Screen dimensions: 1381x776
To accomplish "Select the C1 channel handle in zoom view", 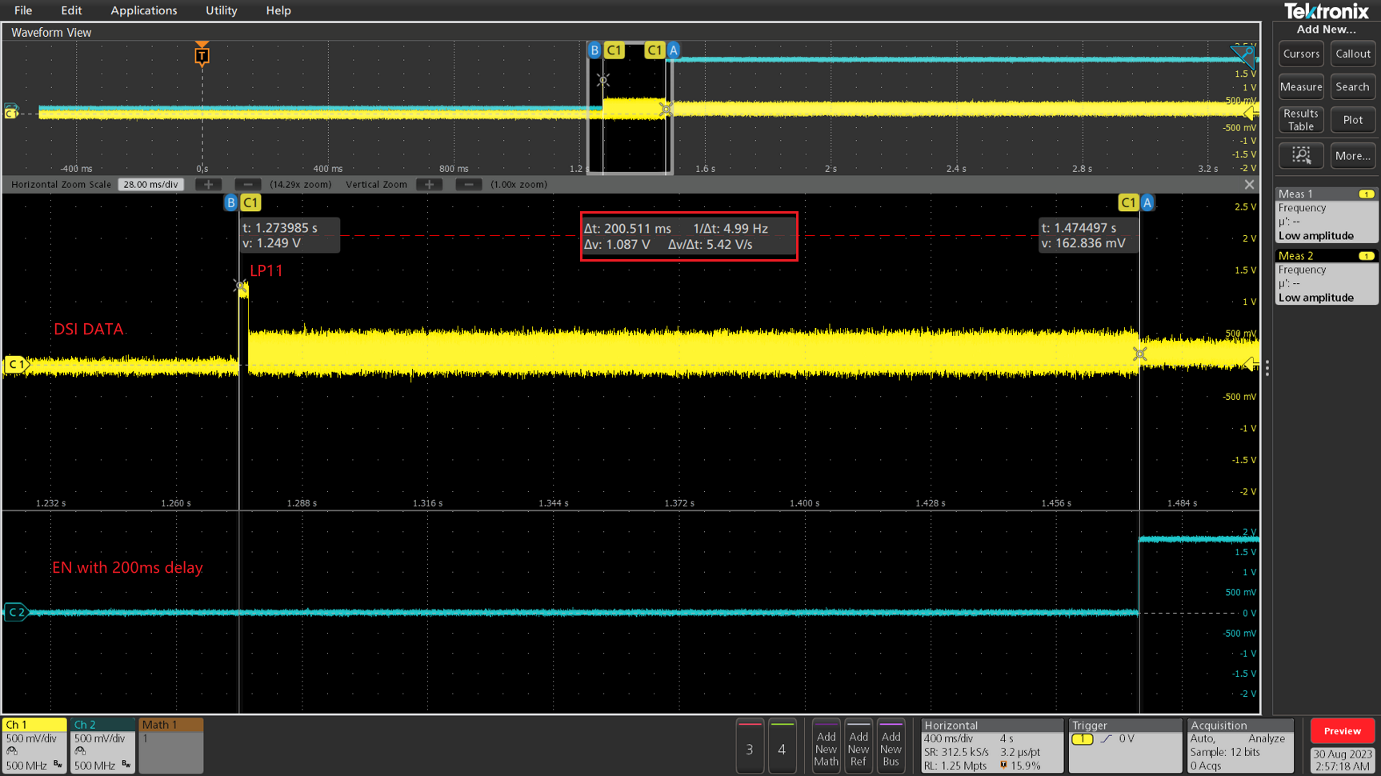I will [16, 364].
